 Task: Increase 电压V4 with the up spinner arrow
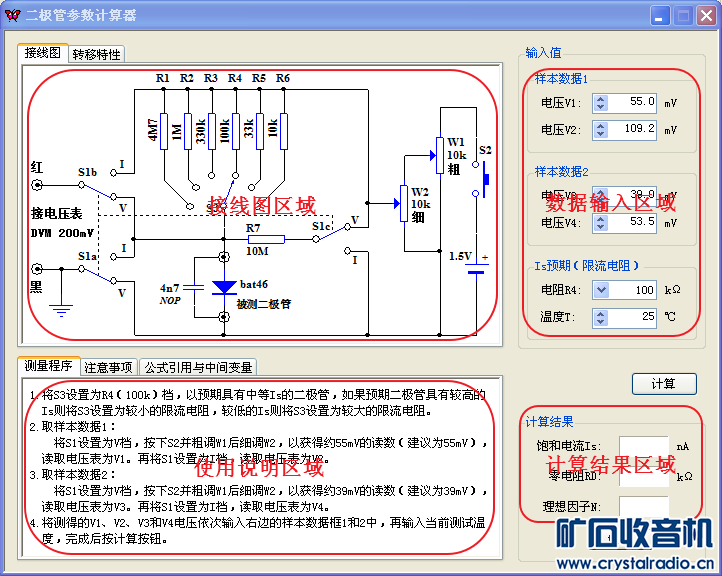[600, 219]
